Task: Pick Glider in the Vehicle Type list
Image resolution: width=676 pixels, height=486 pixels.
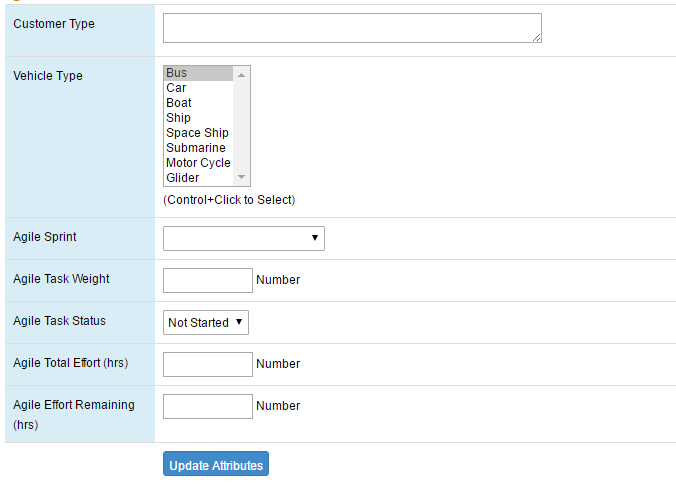Action: [x=198, y=178]
